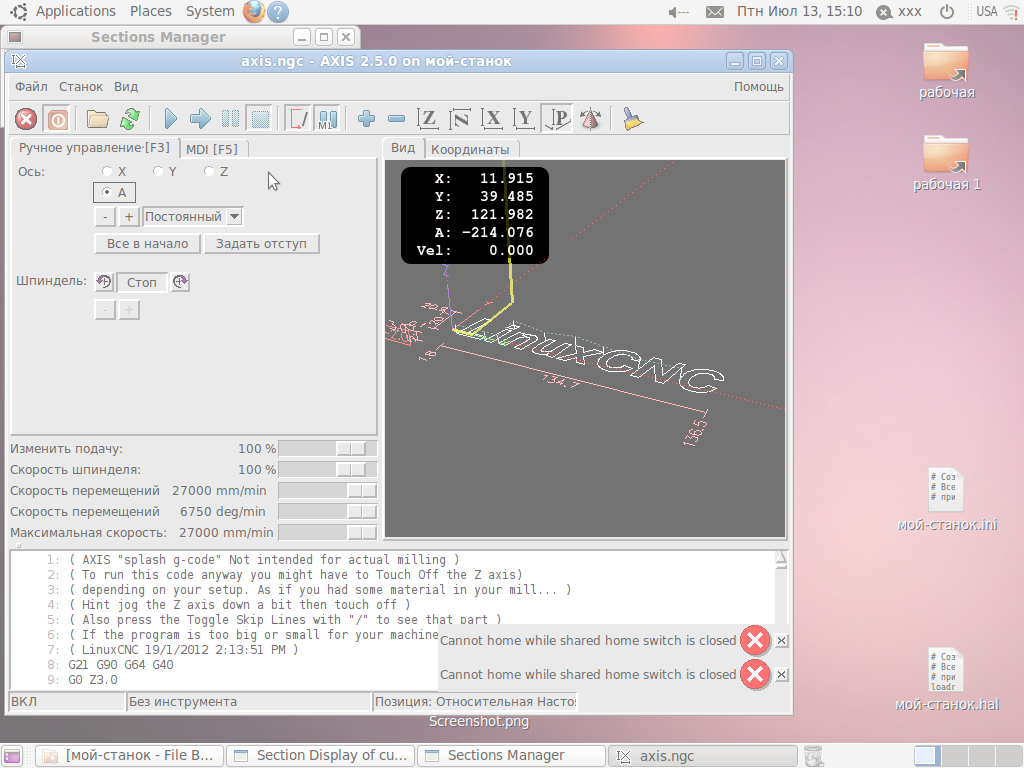The height and width of the screenshot is (768, 1024).
Task: Open Places menu in top panel
Action: click(x=150, y=11)
